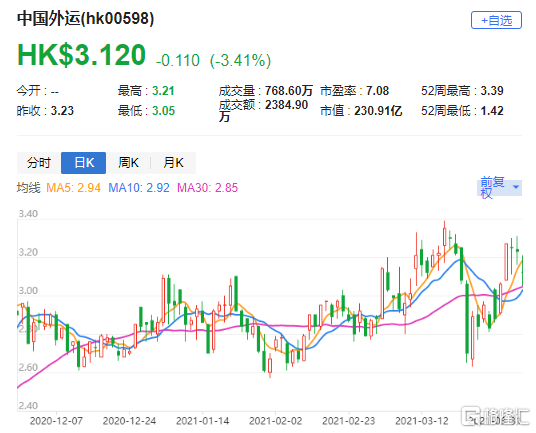This screenshot has width=536, height=433.
Task: Click the 2020-12-24 date axis label
Action: tap(129, 421)
